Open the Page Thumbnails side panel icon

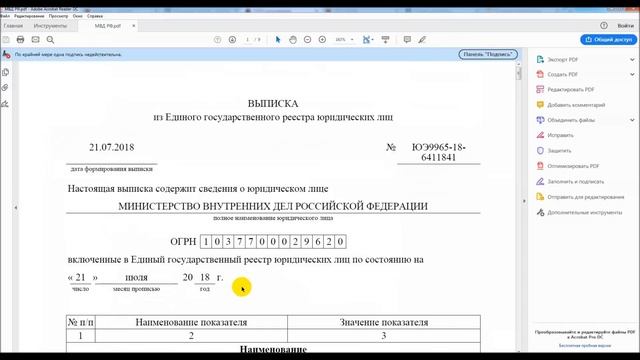tap(6, 72)
